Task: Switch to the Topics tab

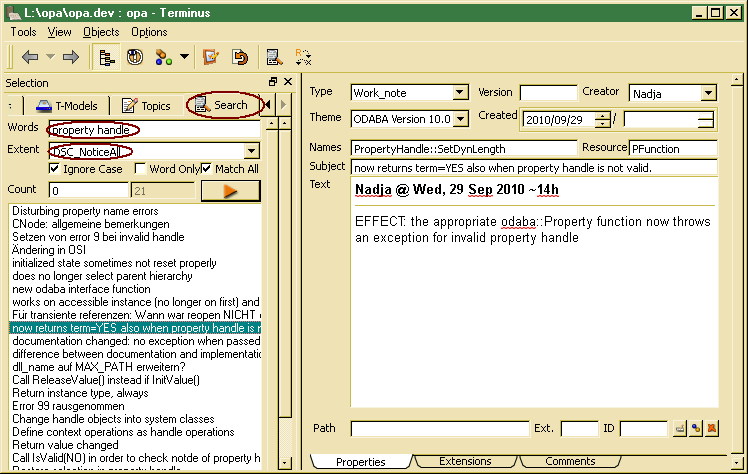Action: point(146,105)
